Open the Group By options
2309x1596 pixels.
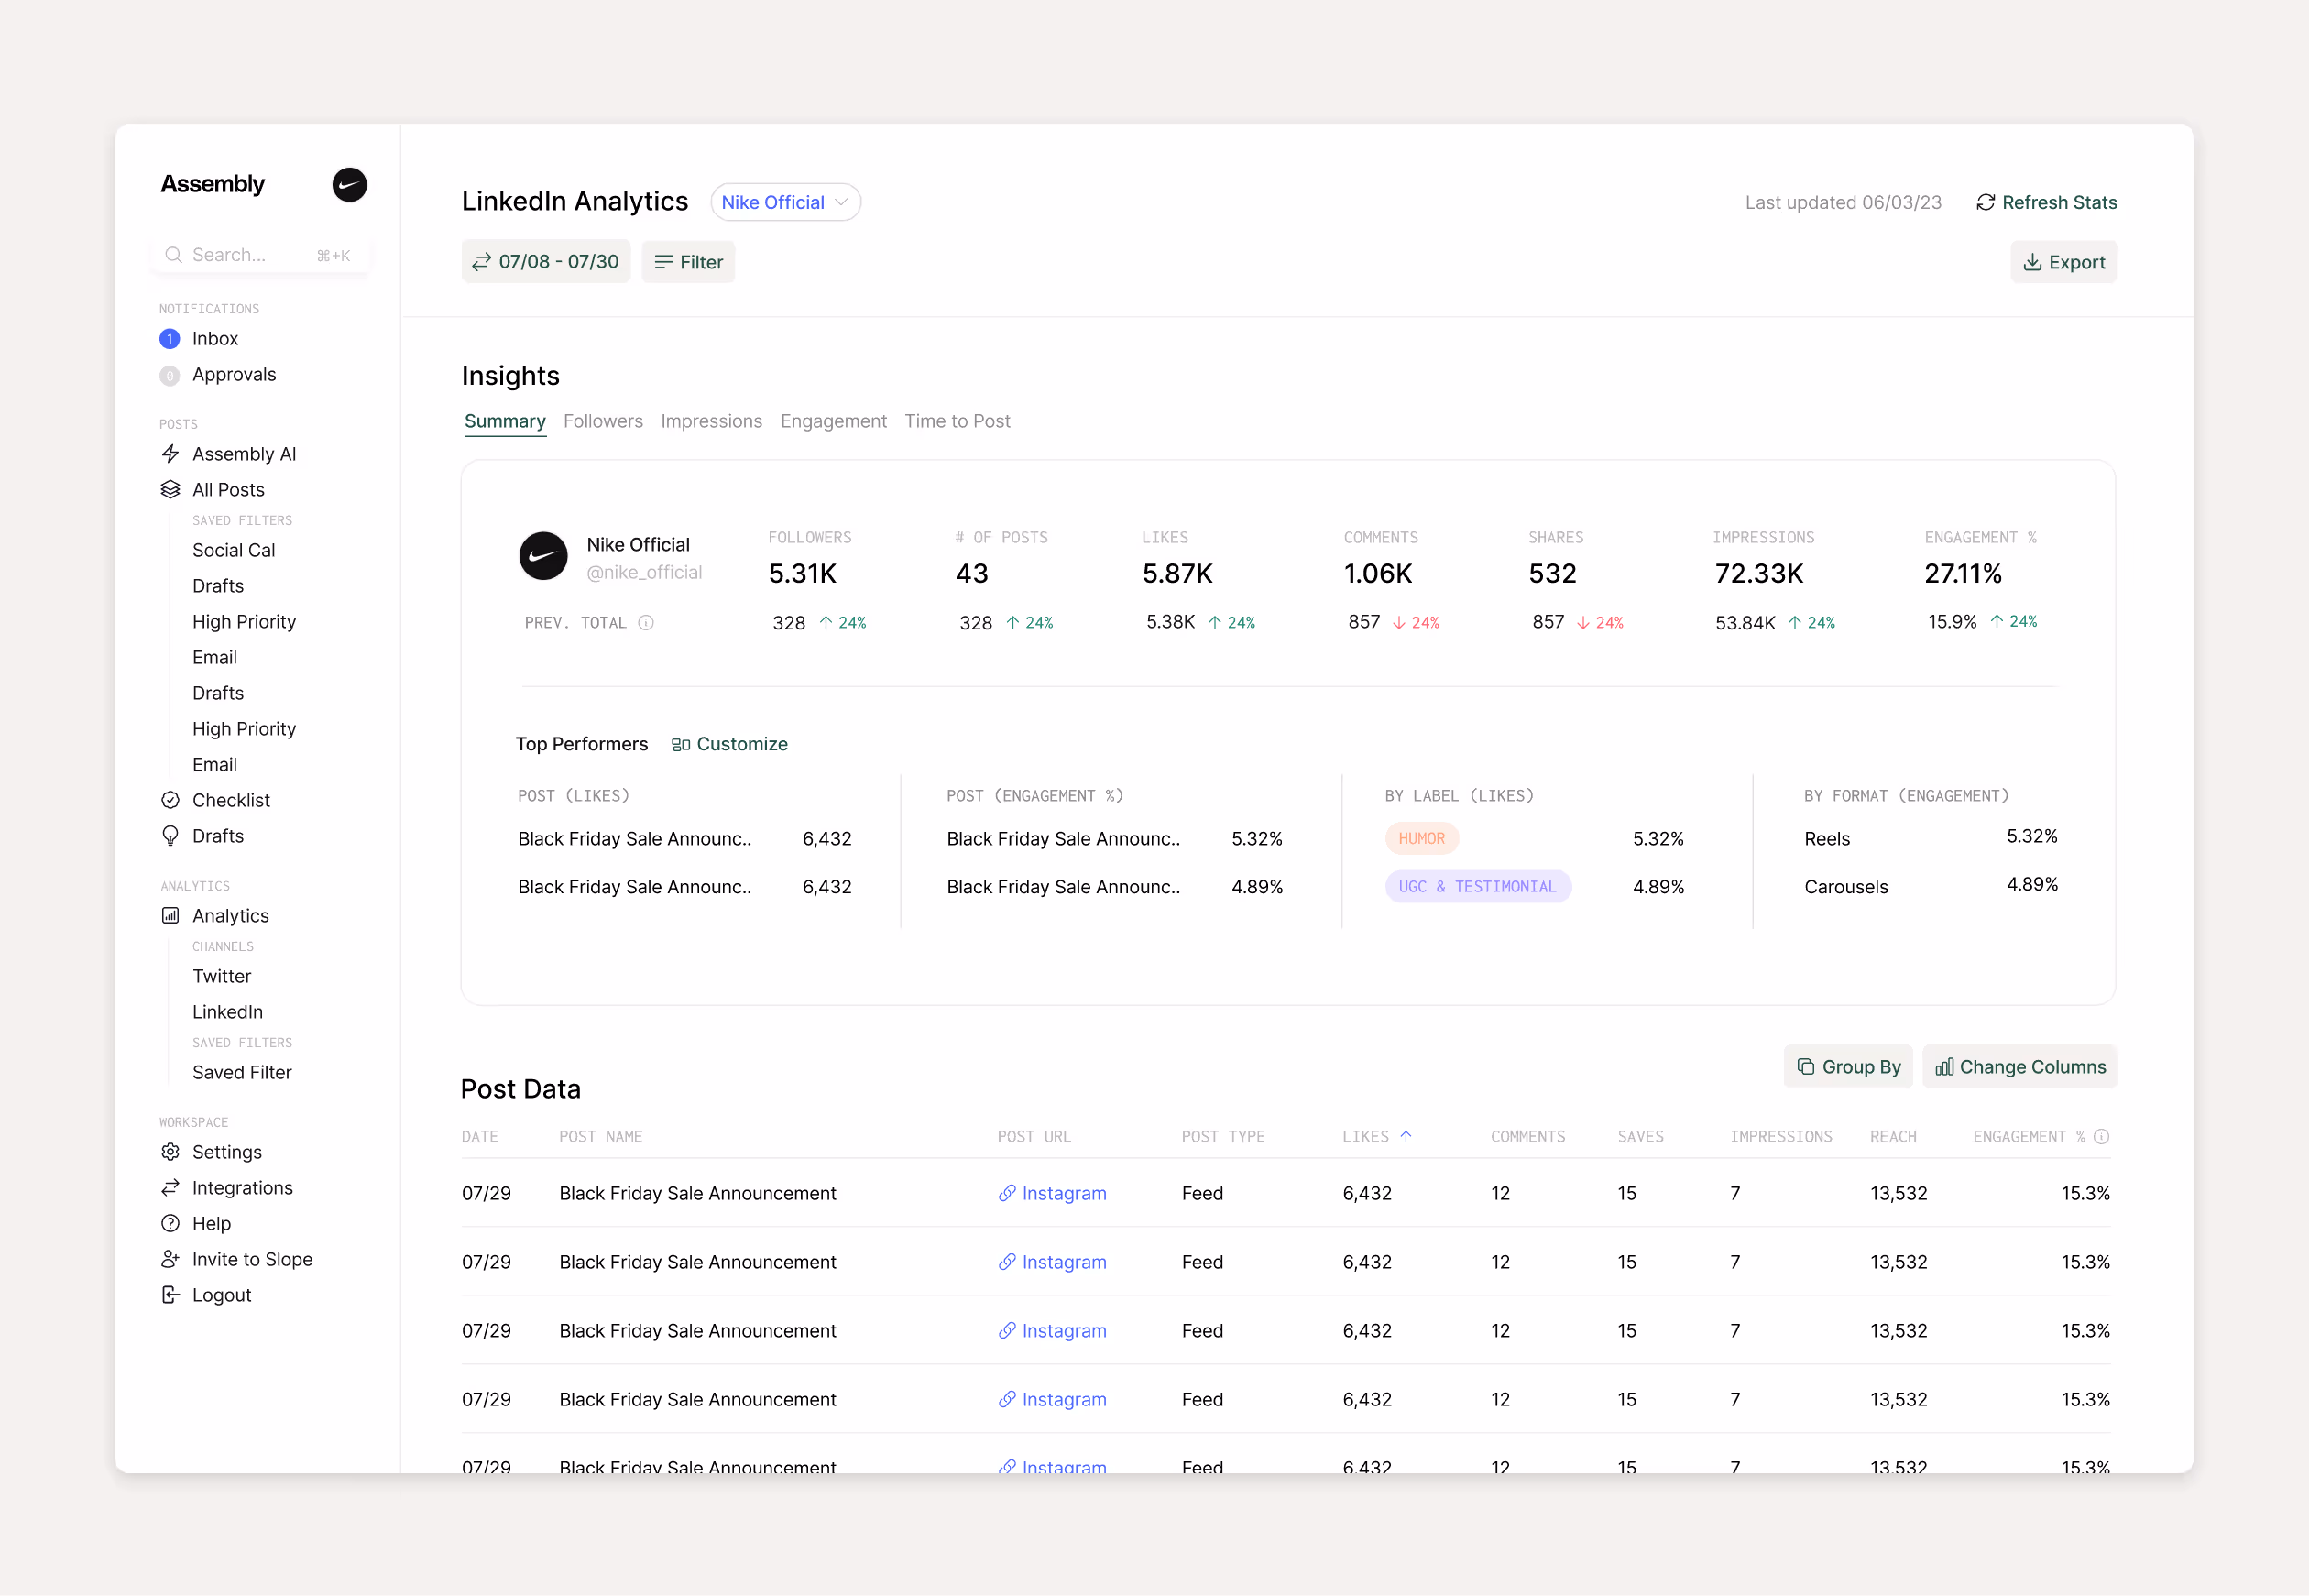[1848, 1067]
